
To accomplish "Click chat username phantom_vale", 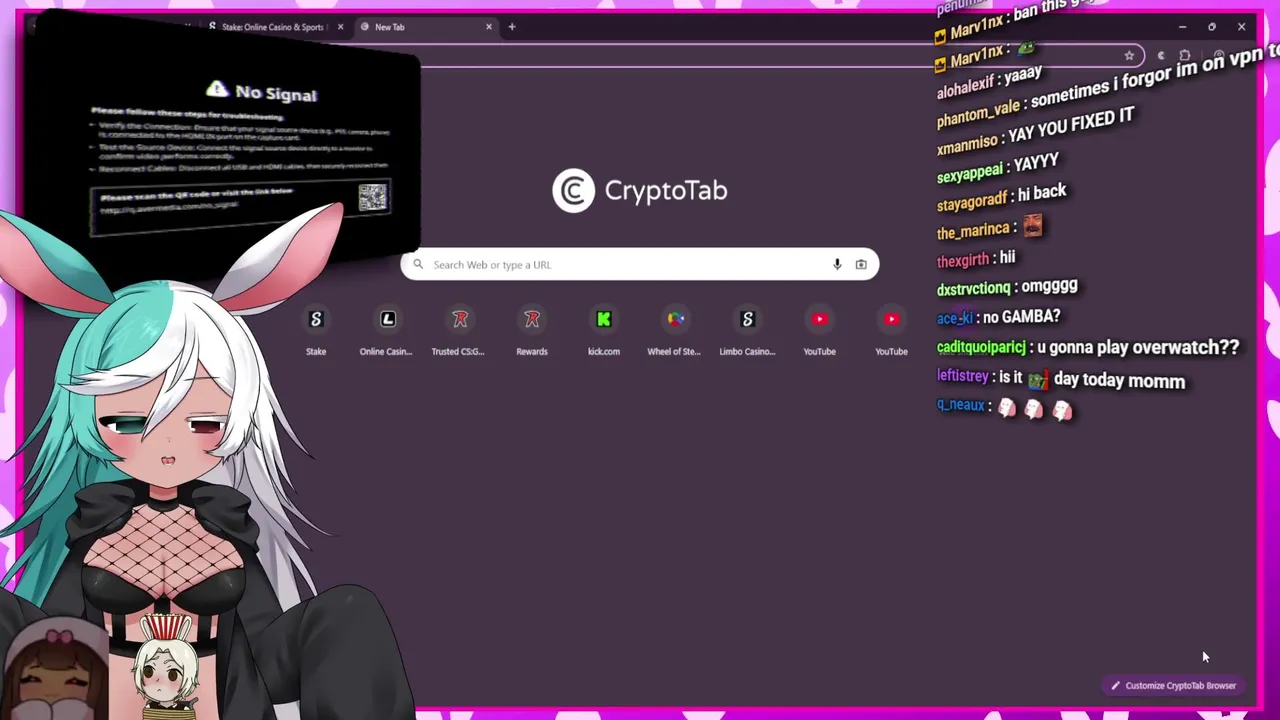I will tap(978, 113).
